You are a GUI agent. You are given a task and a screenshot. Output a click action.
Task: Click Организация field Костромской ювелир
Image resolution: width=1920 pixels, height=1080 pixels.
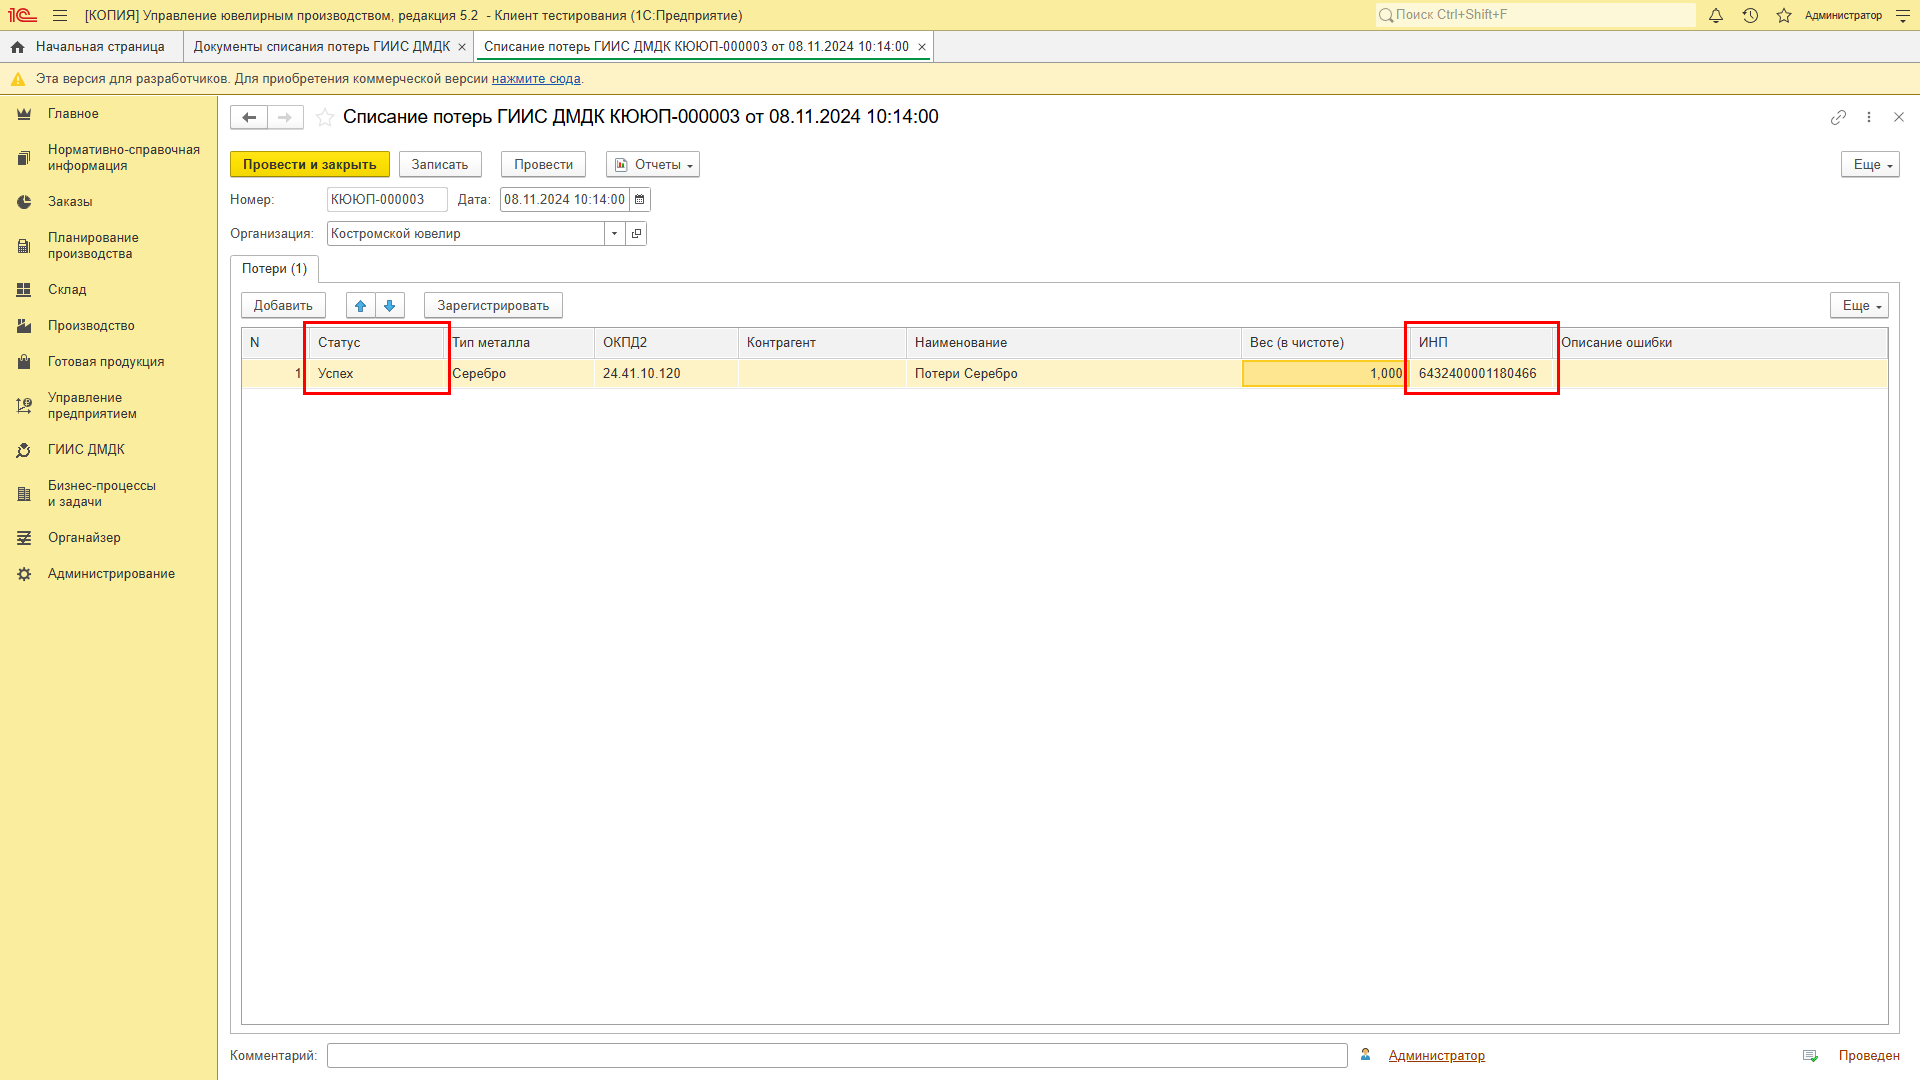coord(466,234)
